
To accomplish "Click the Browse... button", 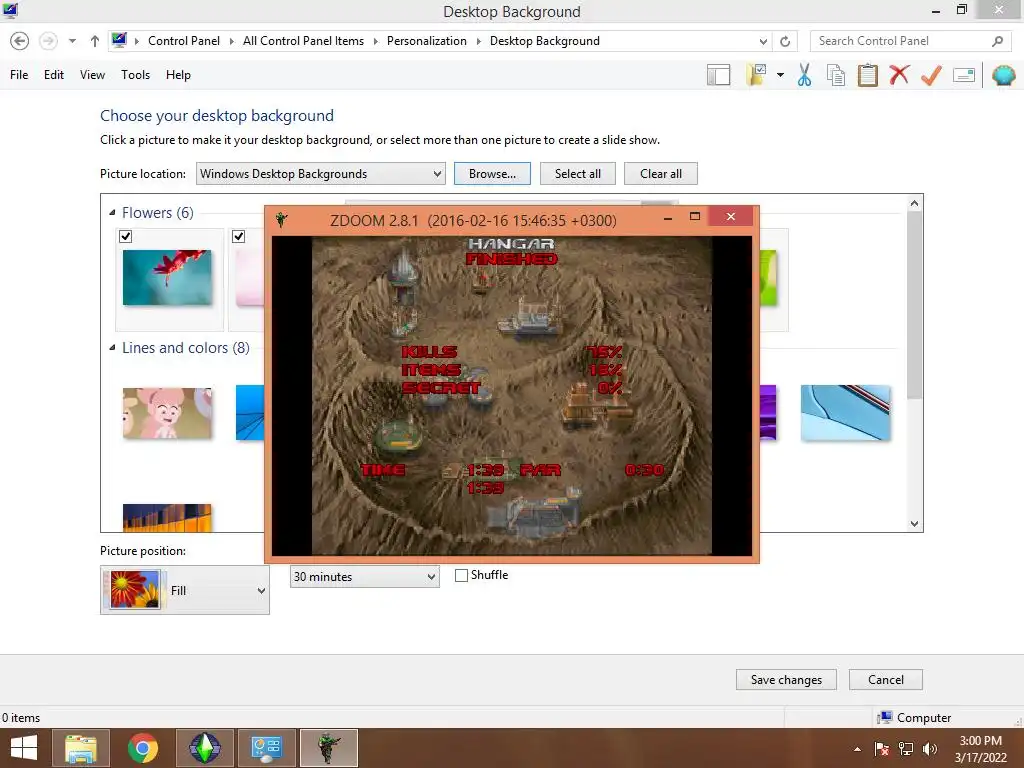I will pyautogui.click(x=492, y=174).
